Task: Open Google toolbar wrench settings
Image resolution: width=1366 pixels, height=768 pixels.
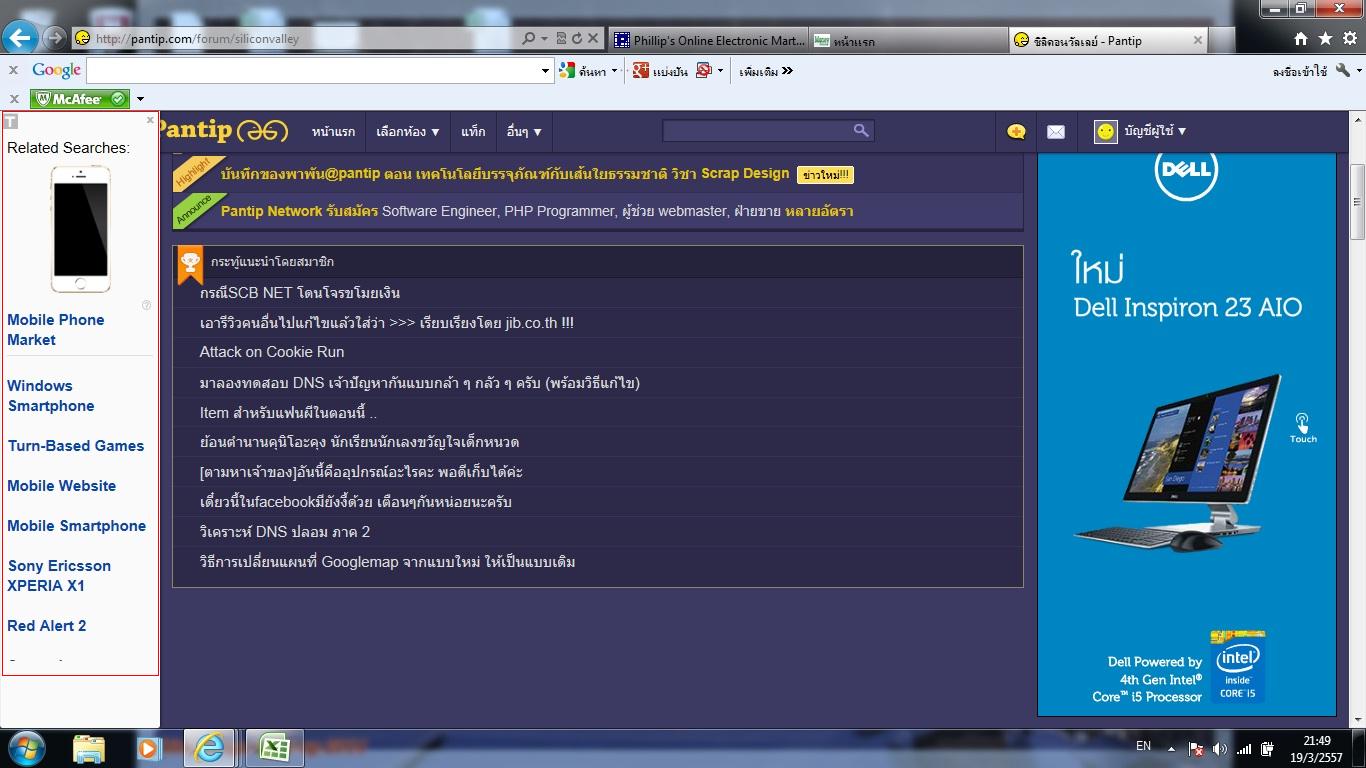Action: [x=1343, y=70]
